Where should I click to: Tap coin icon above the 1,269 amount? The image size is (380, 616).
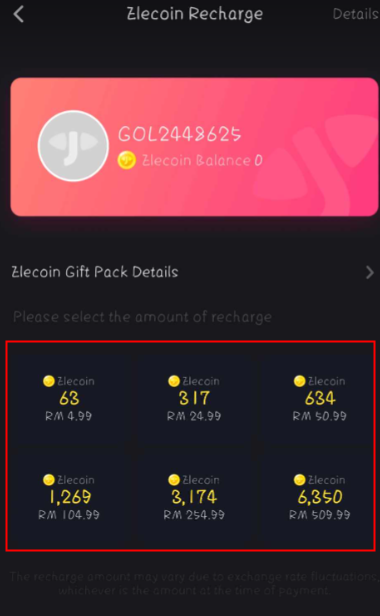pyautogui.click(x=49, y=480)
